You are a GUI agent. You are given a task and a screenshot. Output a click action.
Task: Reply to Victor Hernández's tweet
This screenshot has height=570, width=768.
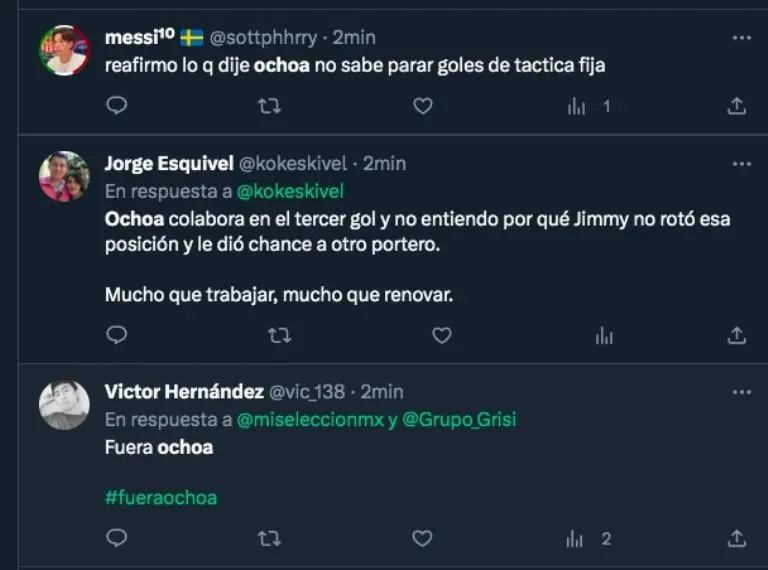117,539
